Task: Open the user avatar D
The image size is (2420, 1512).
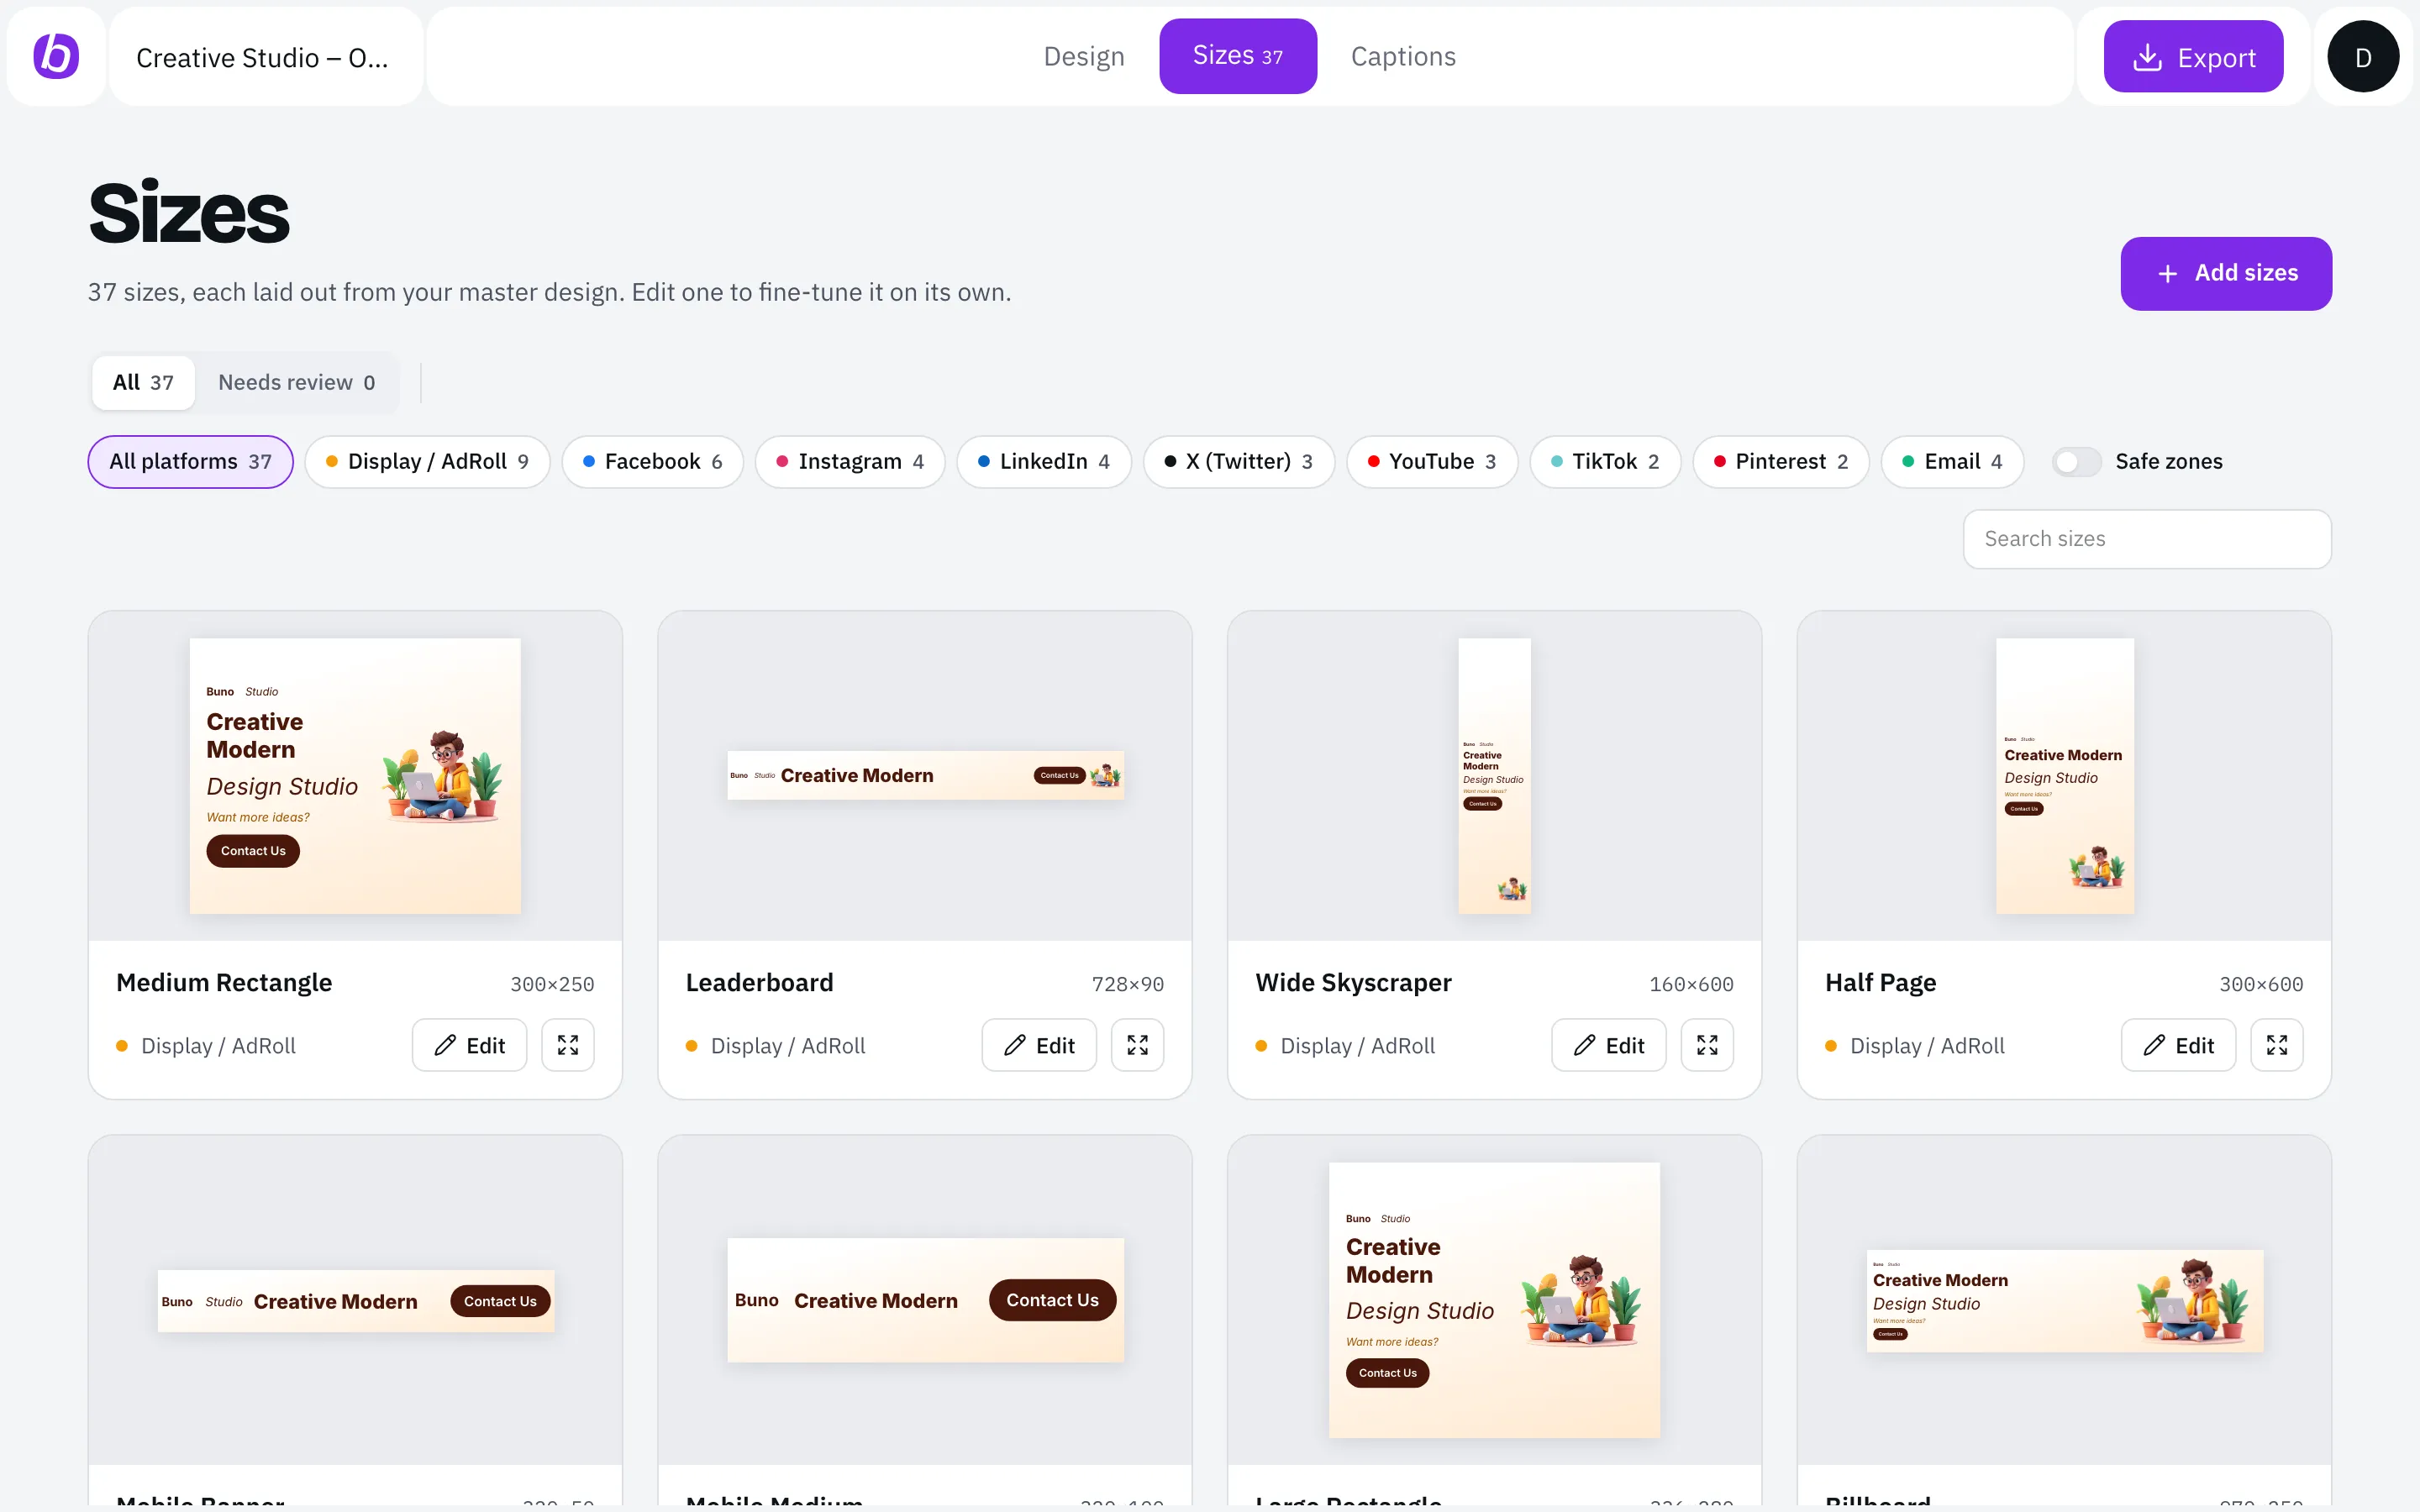Action: tap(2363, 57)
